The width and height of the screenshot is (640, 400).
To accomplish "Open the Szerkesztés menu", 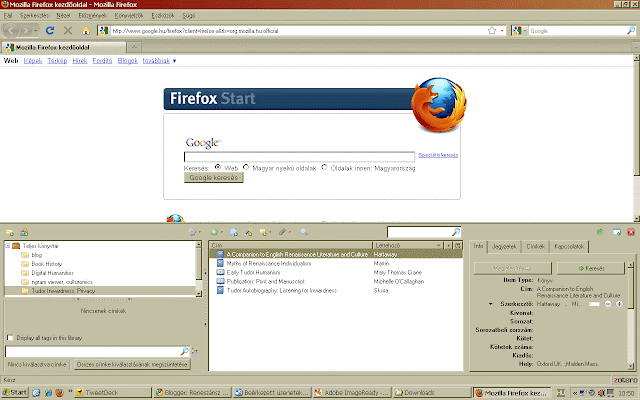I will (34, 16).
